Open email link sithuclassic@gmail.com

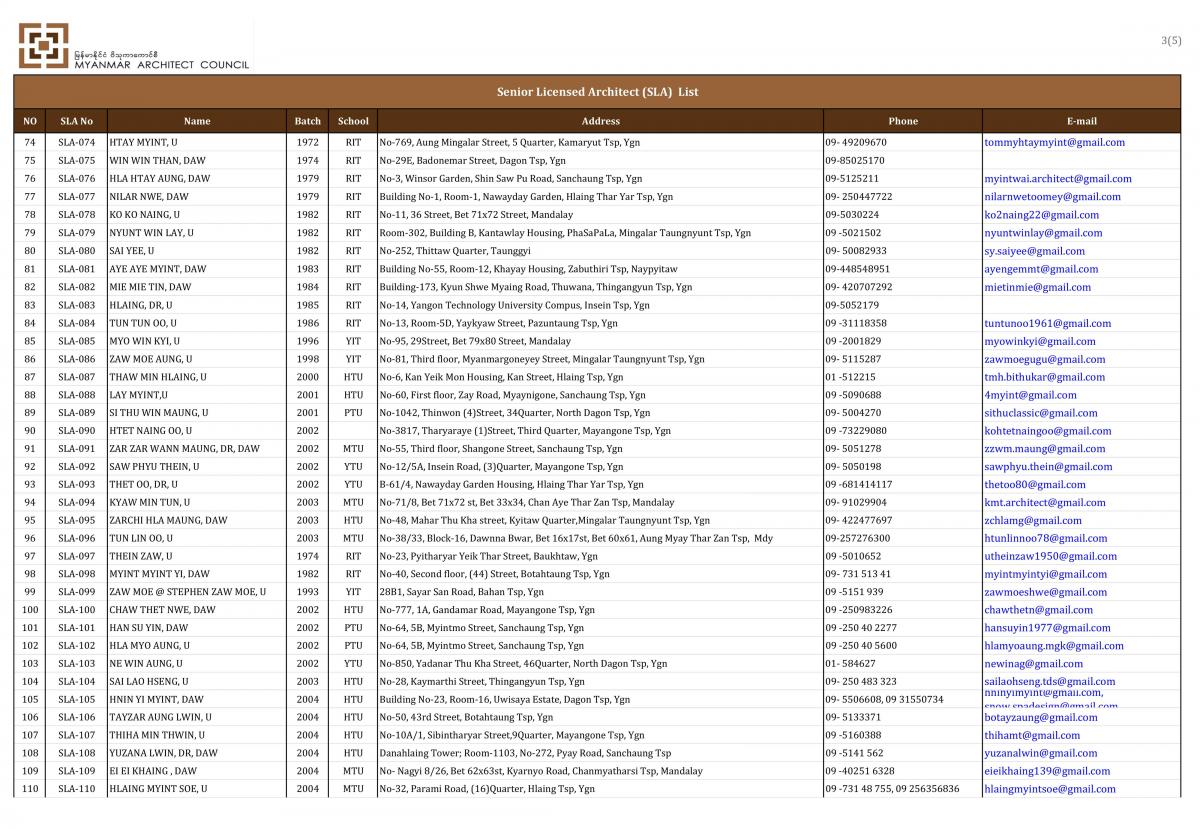(x=1041, y=413)
